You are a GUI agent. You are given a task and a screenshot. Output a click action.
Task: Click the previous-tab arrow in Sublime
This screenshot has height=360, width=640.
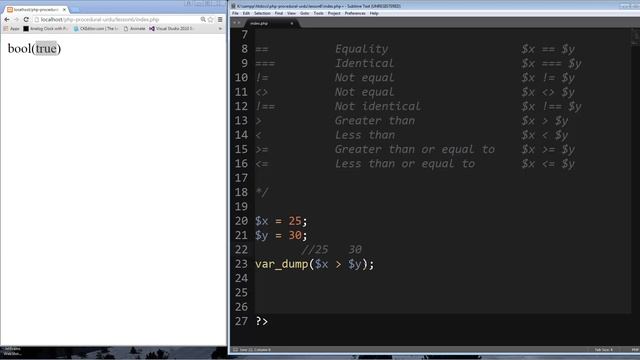point(234,23)
